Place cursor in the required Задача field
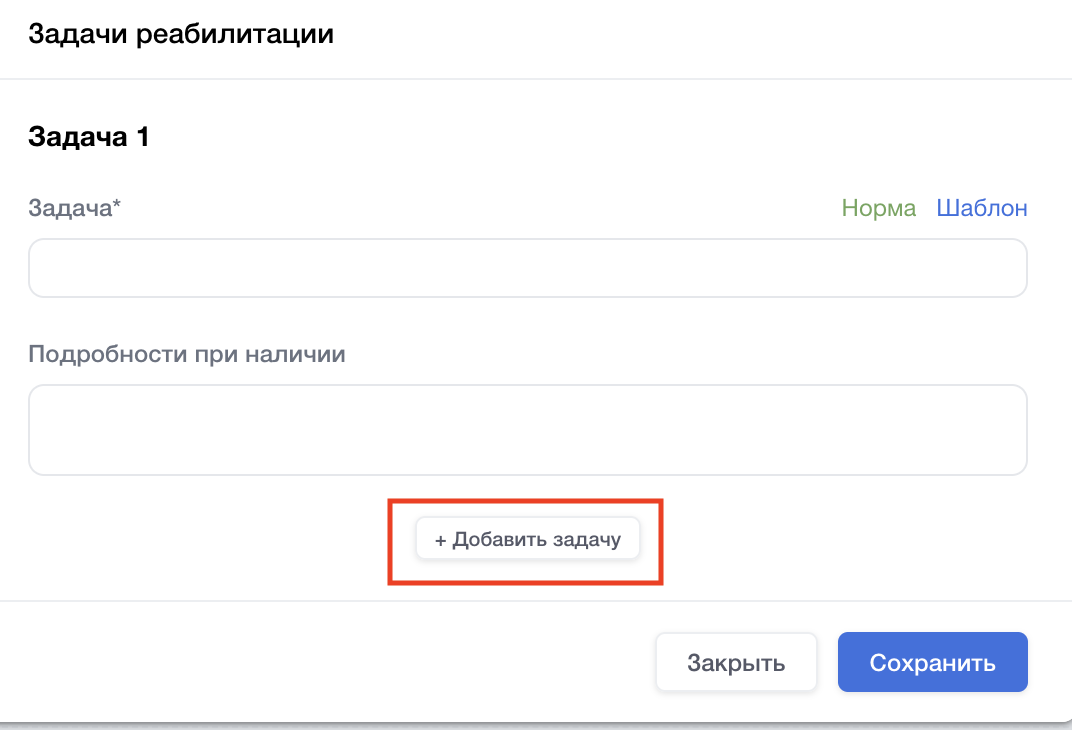1072x730 pixels. point(527,268)
